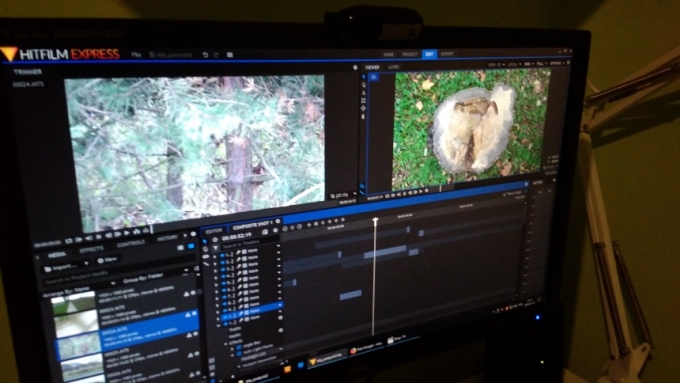Choose the Hand pan tool in the viewer
This screenshot has width=680, height=383.
pyautogui.click(x=363, y=116)
